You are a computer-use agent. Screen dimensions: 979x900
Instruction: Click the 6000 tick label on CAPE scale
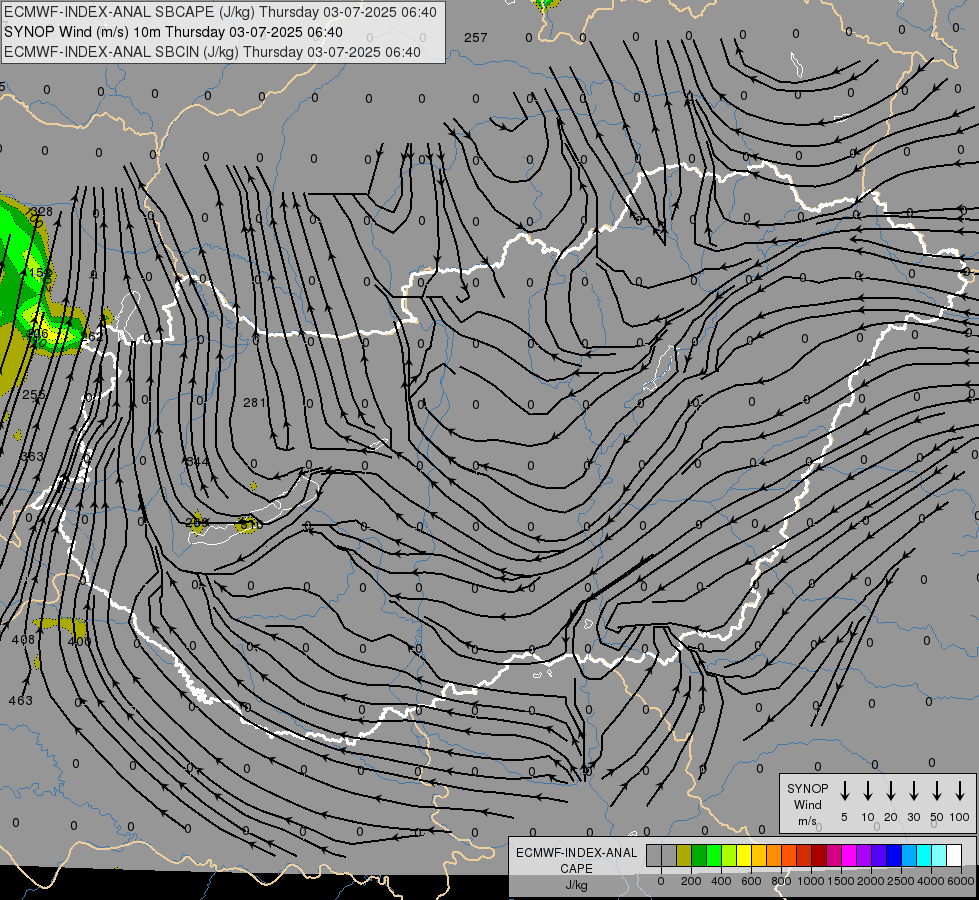pyautogui.click(x=961, y=881)
